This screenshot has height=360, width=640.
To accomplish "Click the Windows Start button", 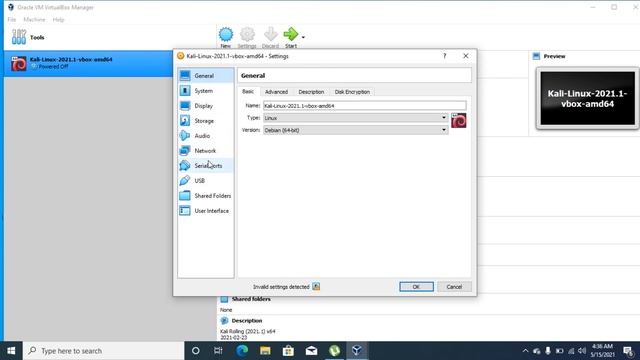I will [x=11, y=351].
